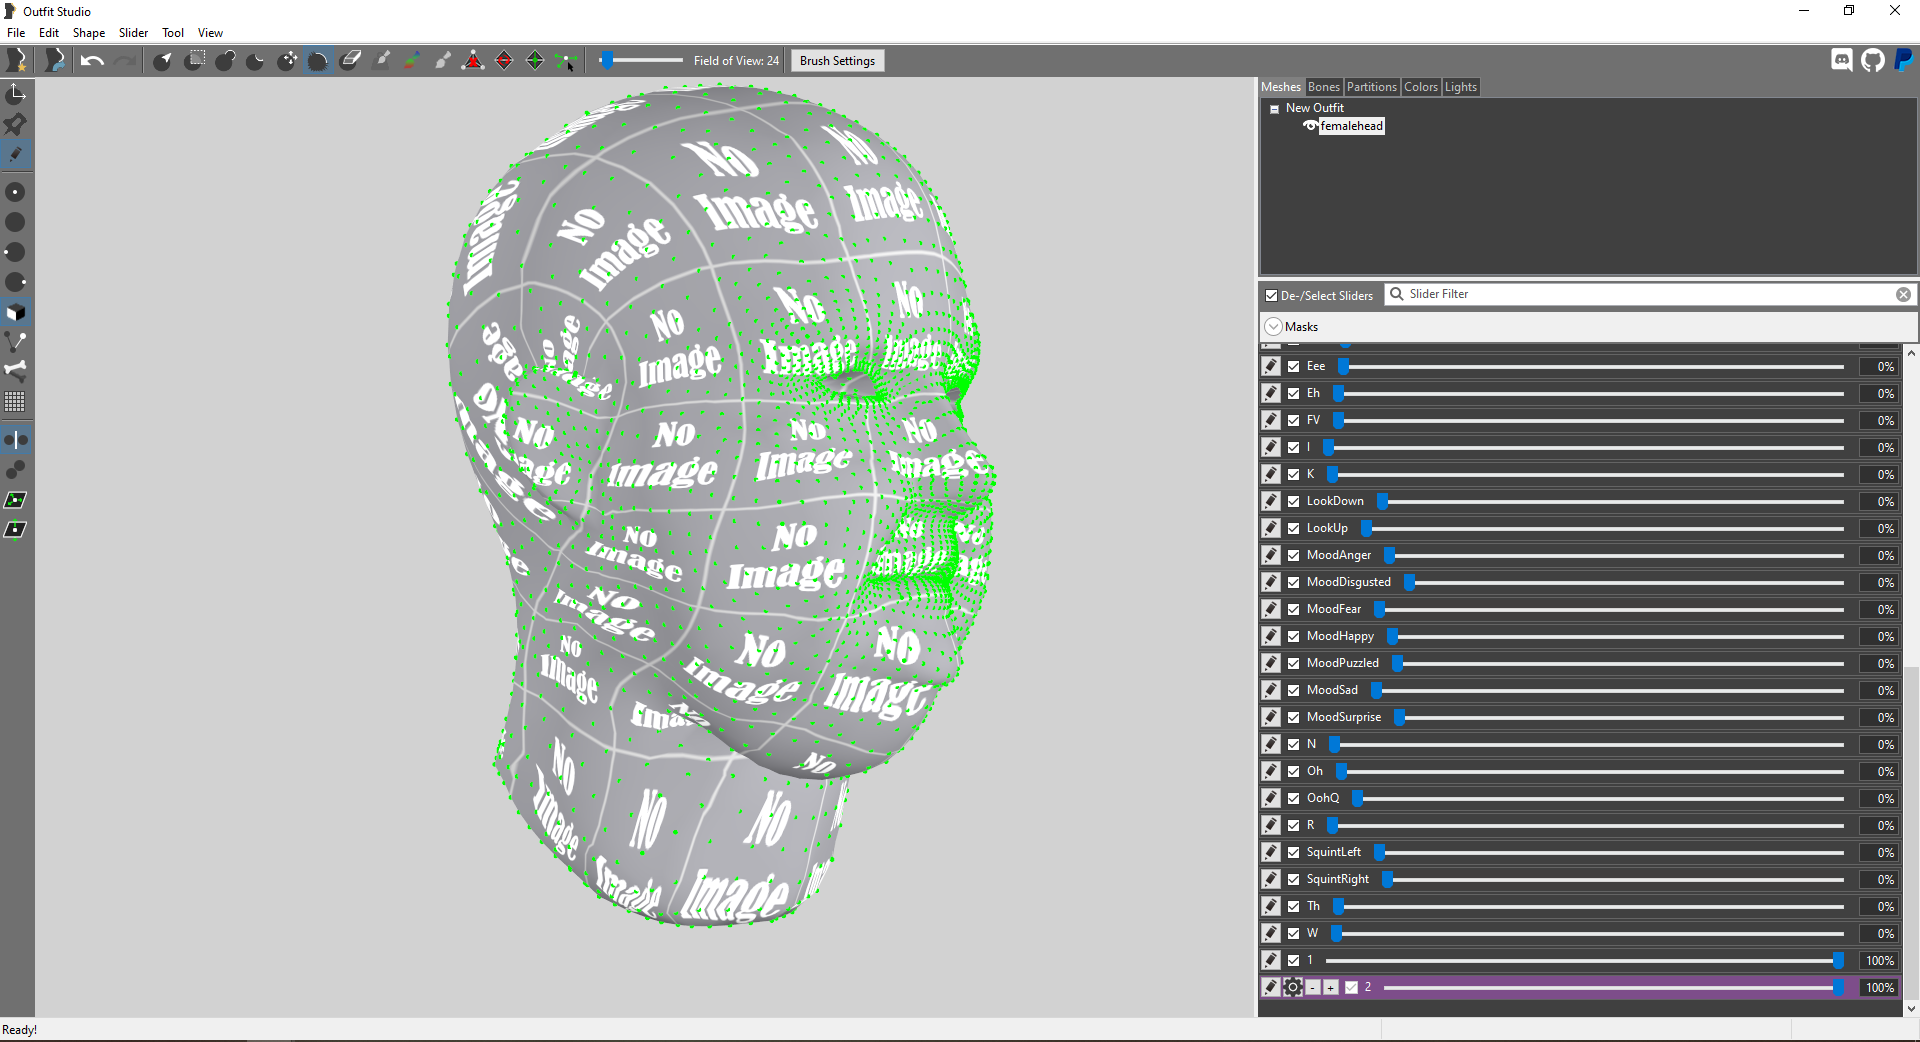Viewport: 1920px width, 1042px height.
Task: Pick the Inflate brush tool
Action: coord(226,61)
